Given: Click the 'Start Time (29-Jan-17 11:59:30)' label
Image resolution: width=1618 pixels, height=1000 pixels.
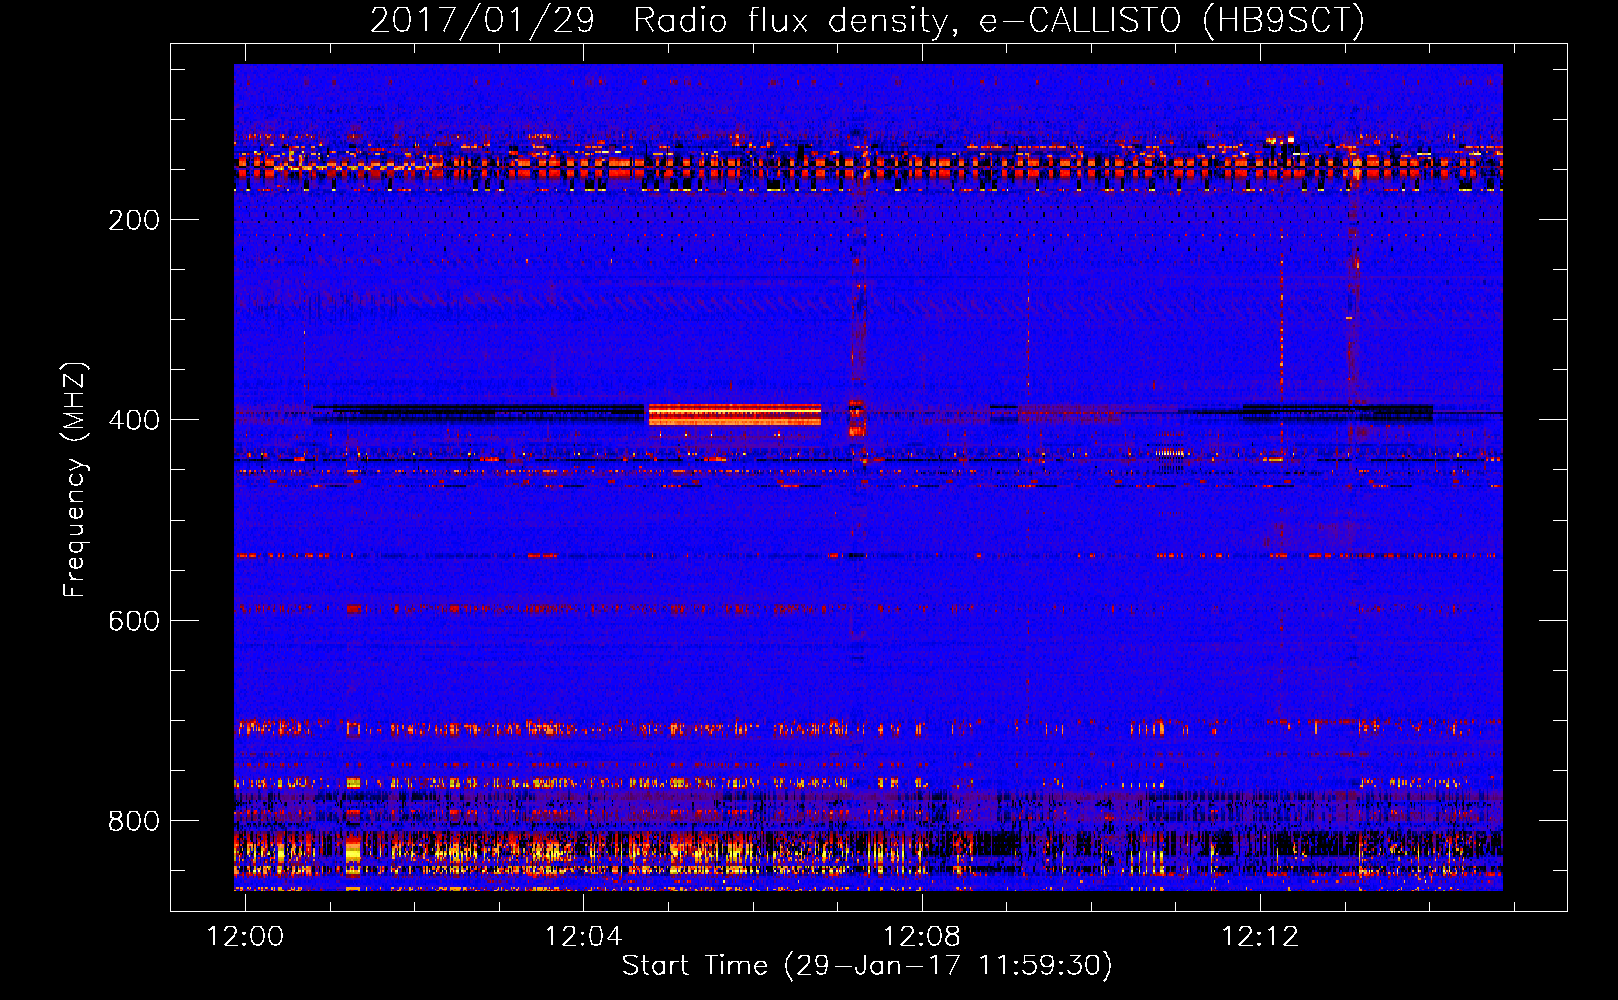Looking at the screenshot, I should [x=867, y=966].
